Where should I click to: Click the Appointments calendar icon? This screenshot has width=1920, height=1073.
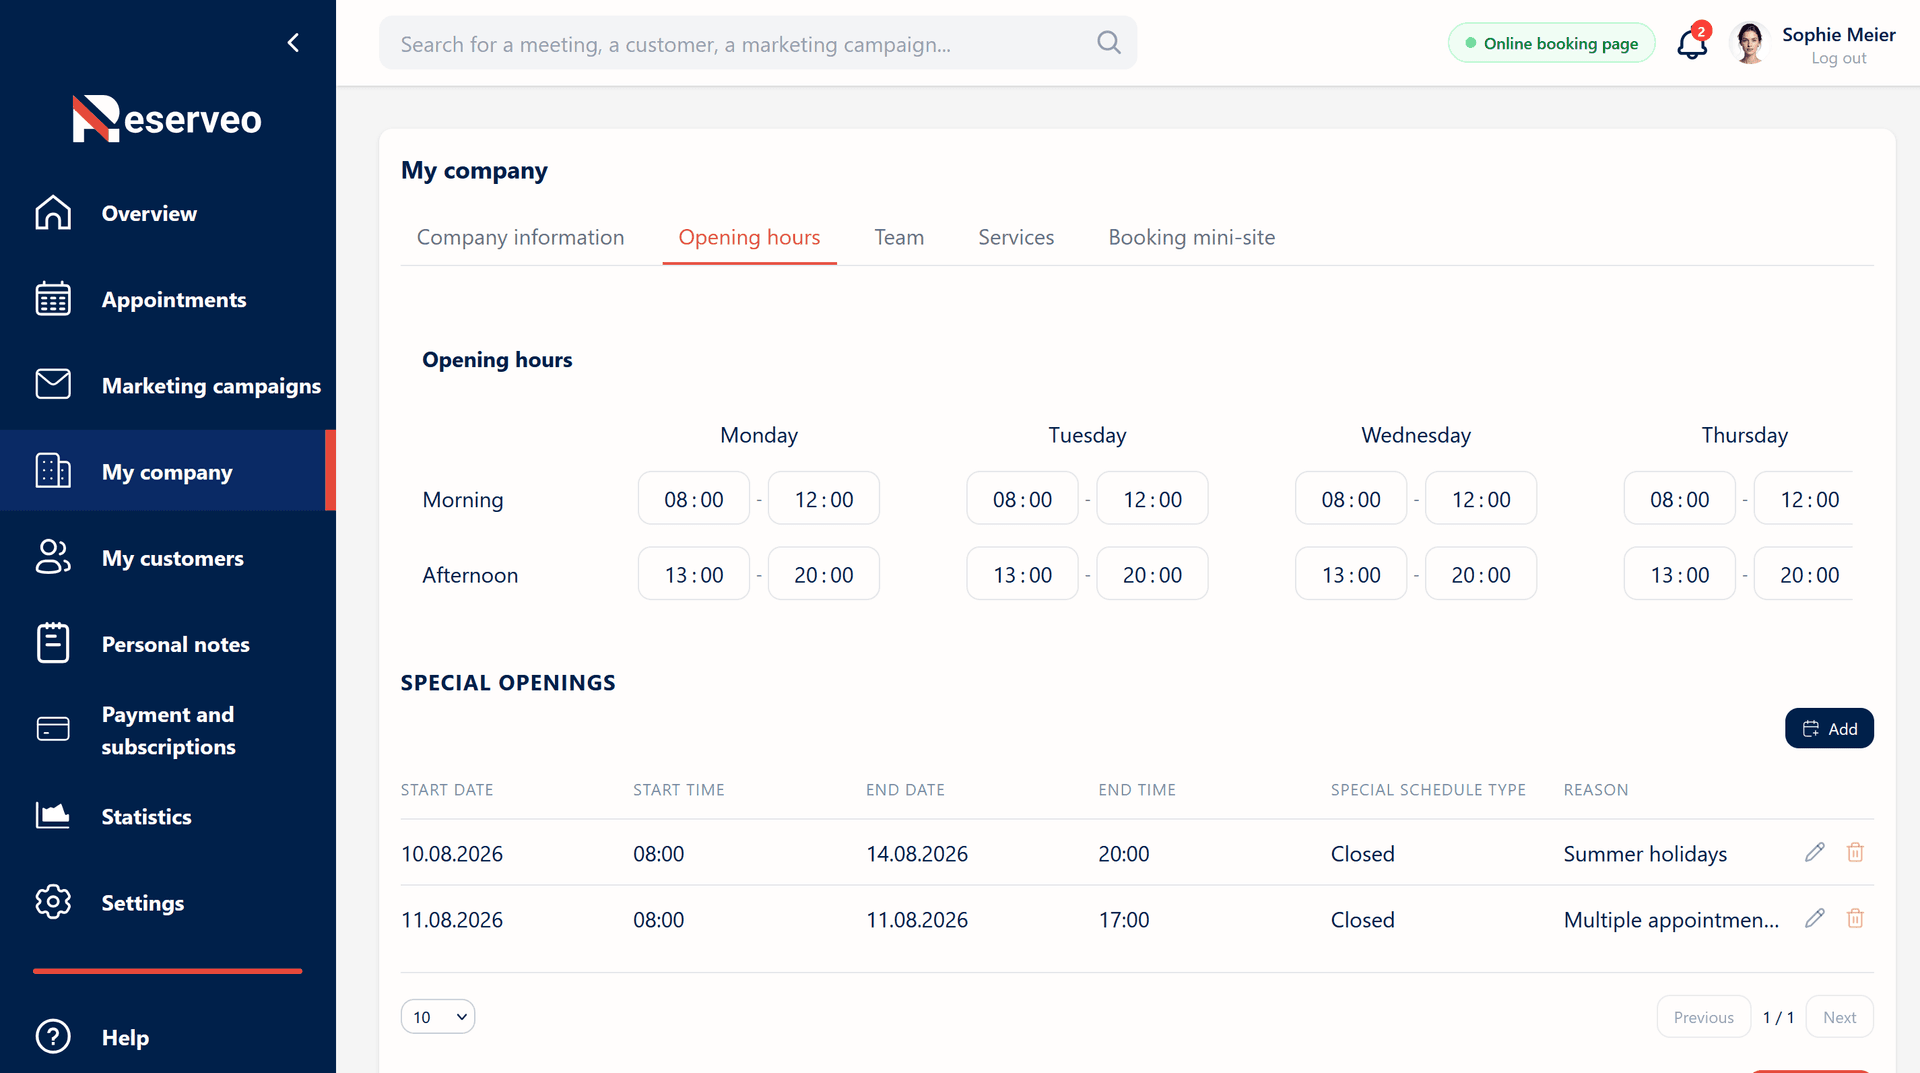click(53, 299)
